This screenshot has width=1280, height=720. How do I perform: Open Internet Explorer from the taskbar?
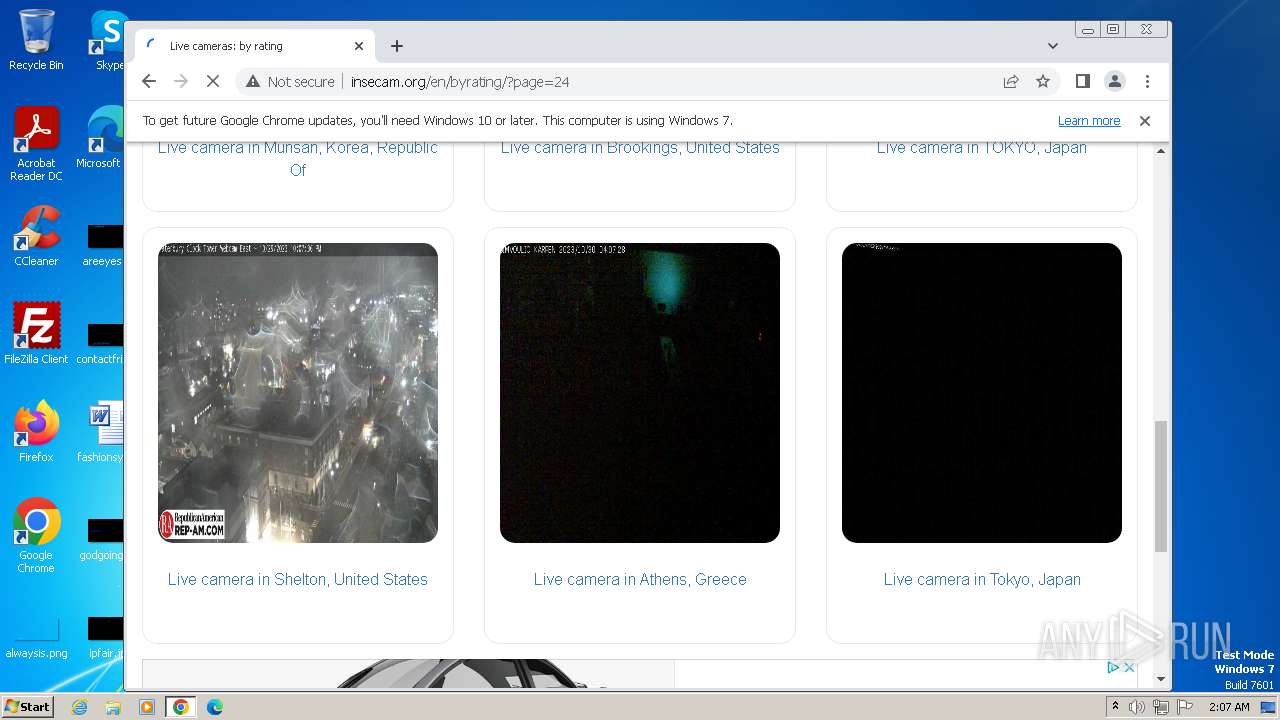[79, 707]
